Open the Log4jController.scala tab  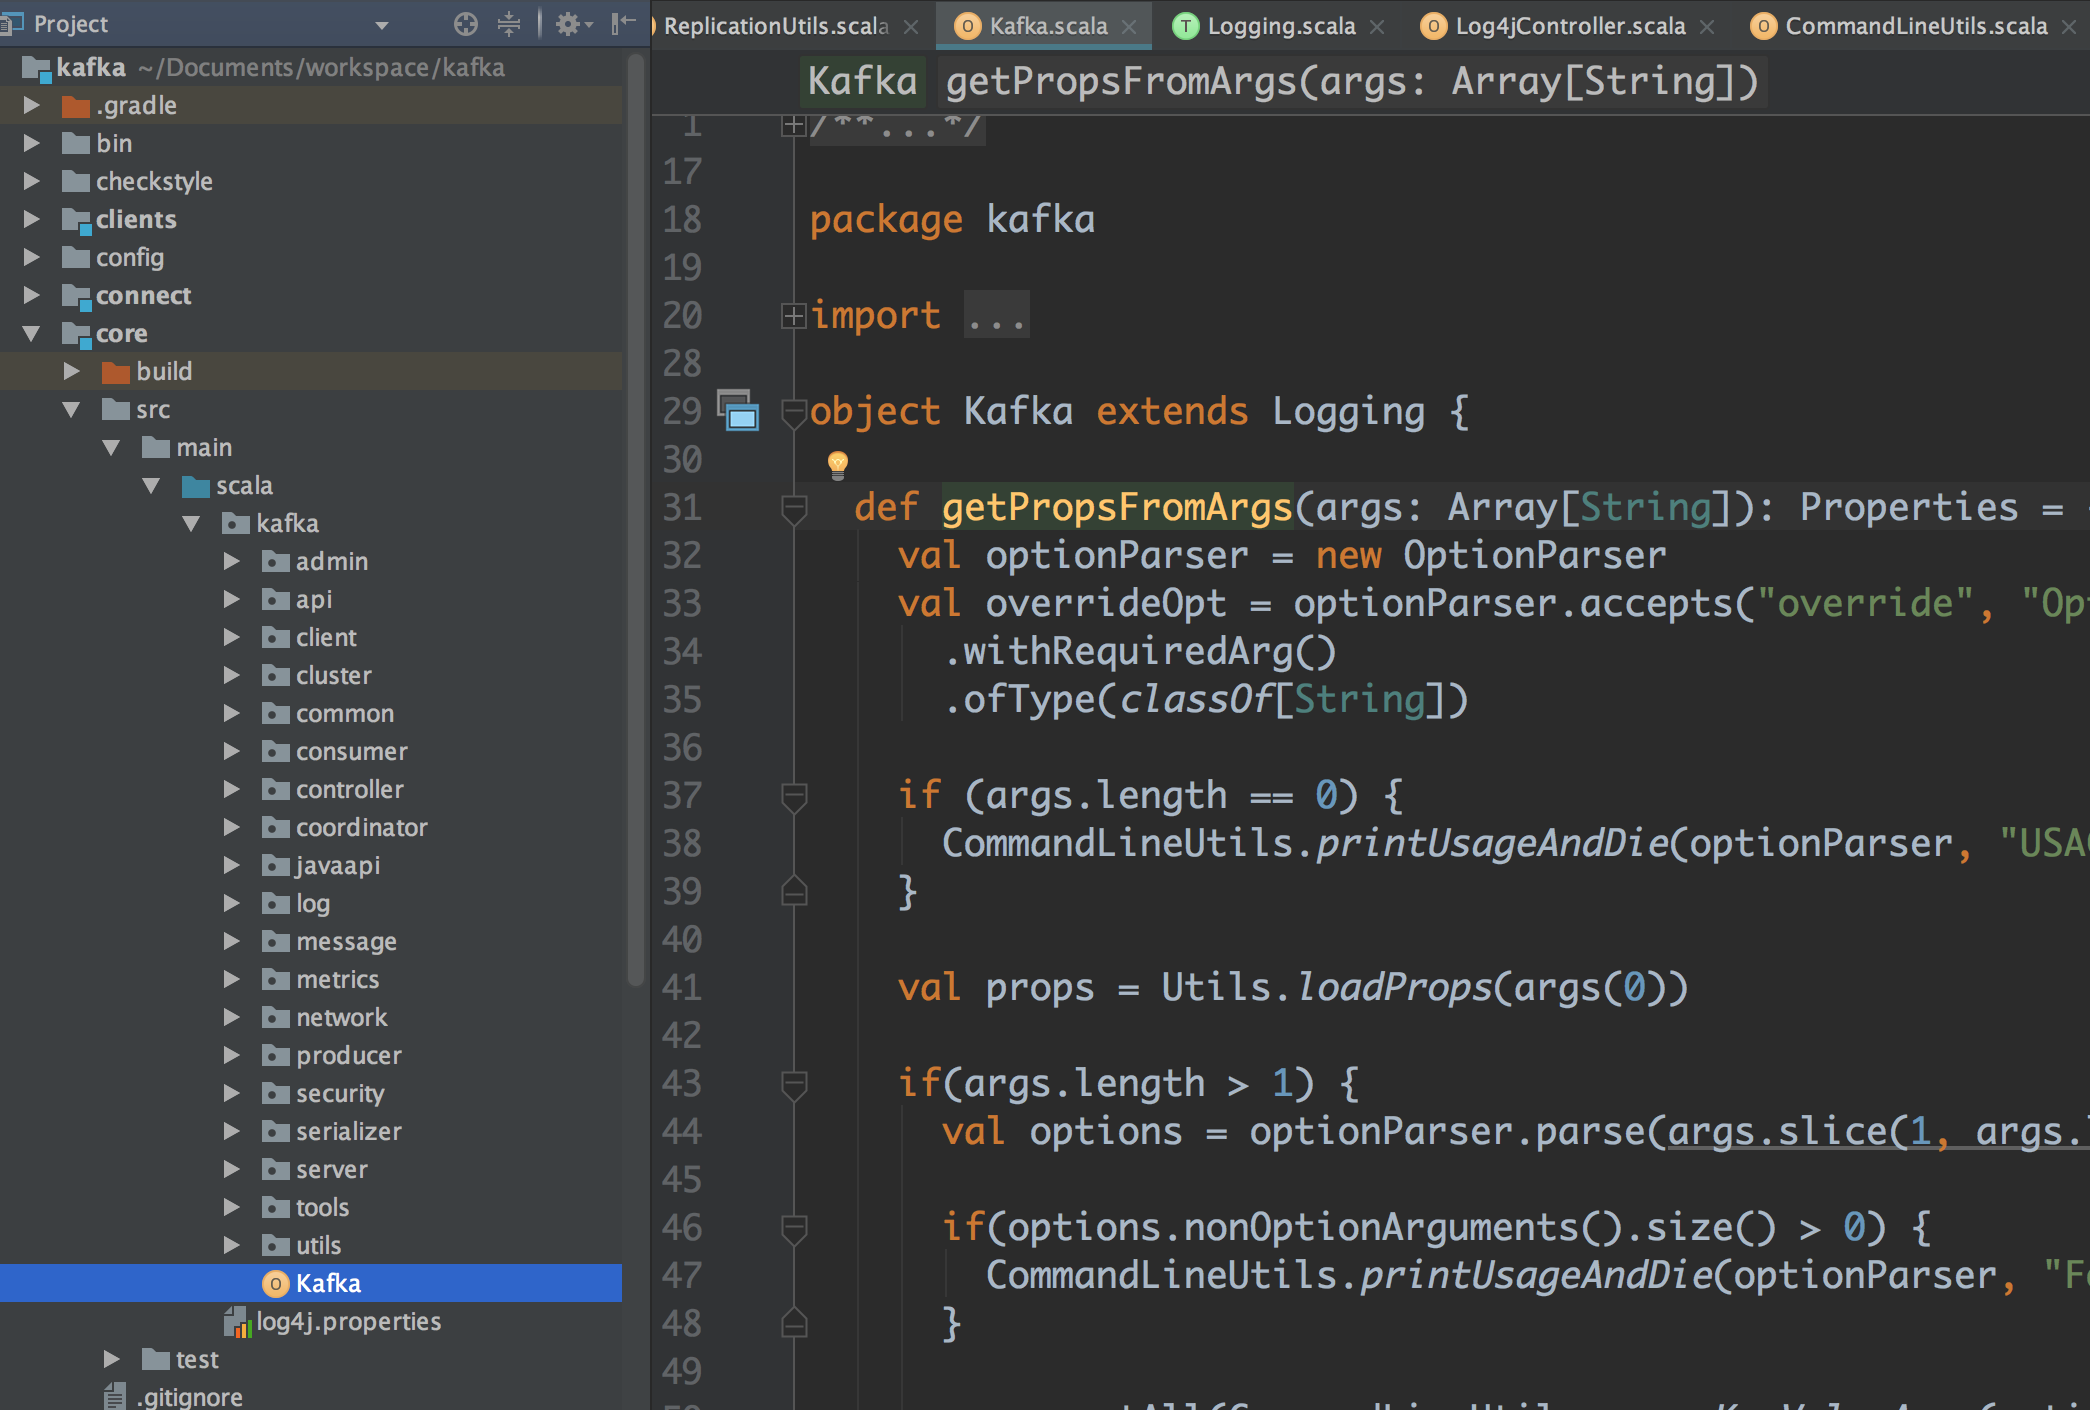point(1570,26)
